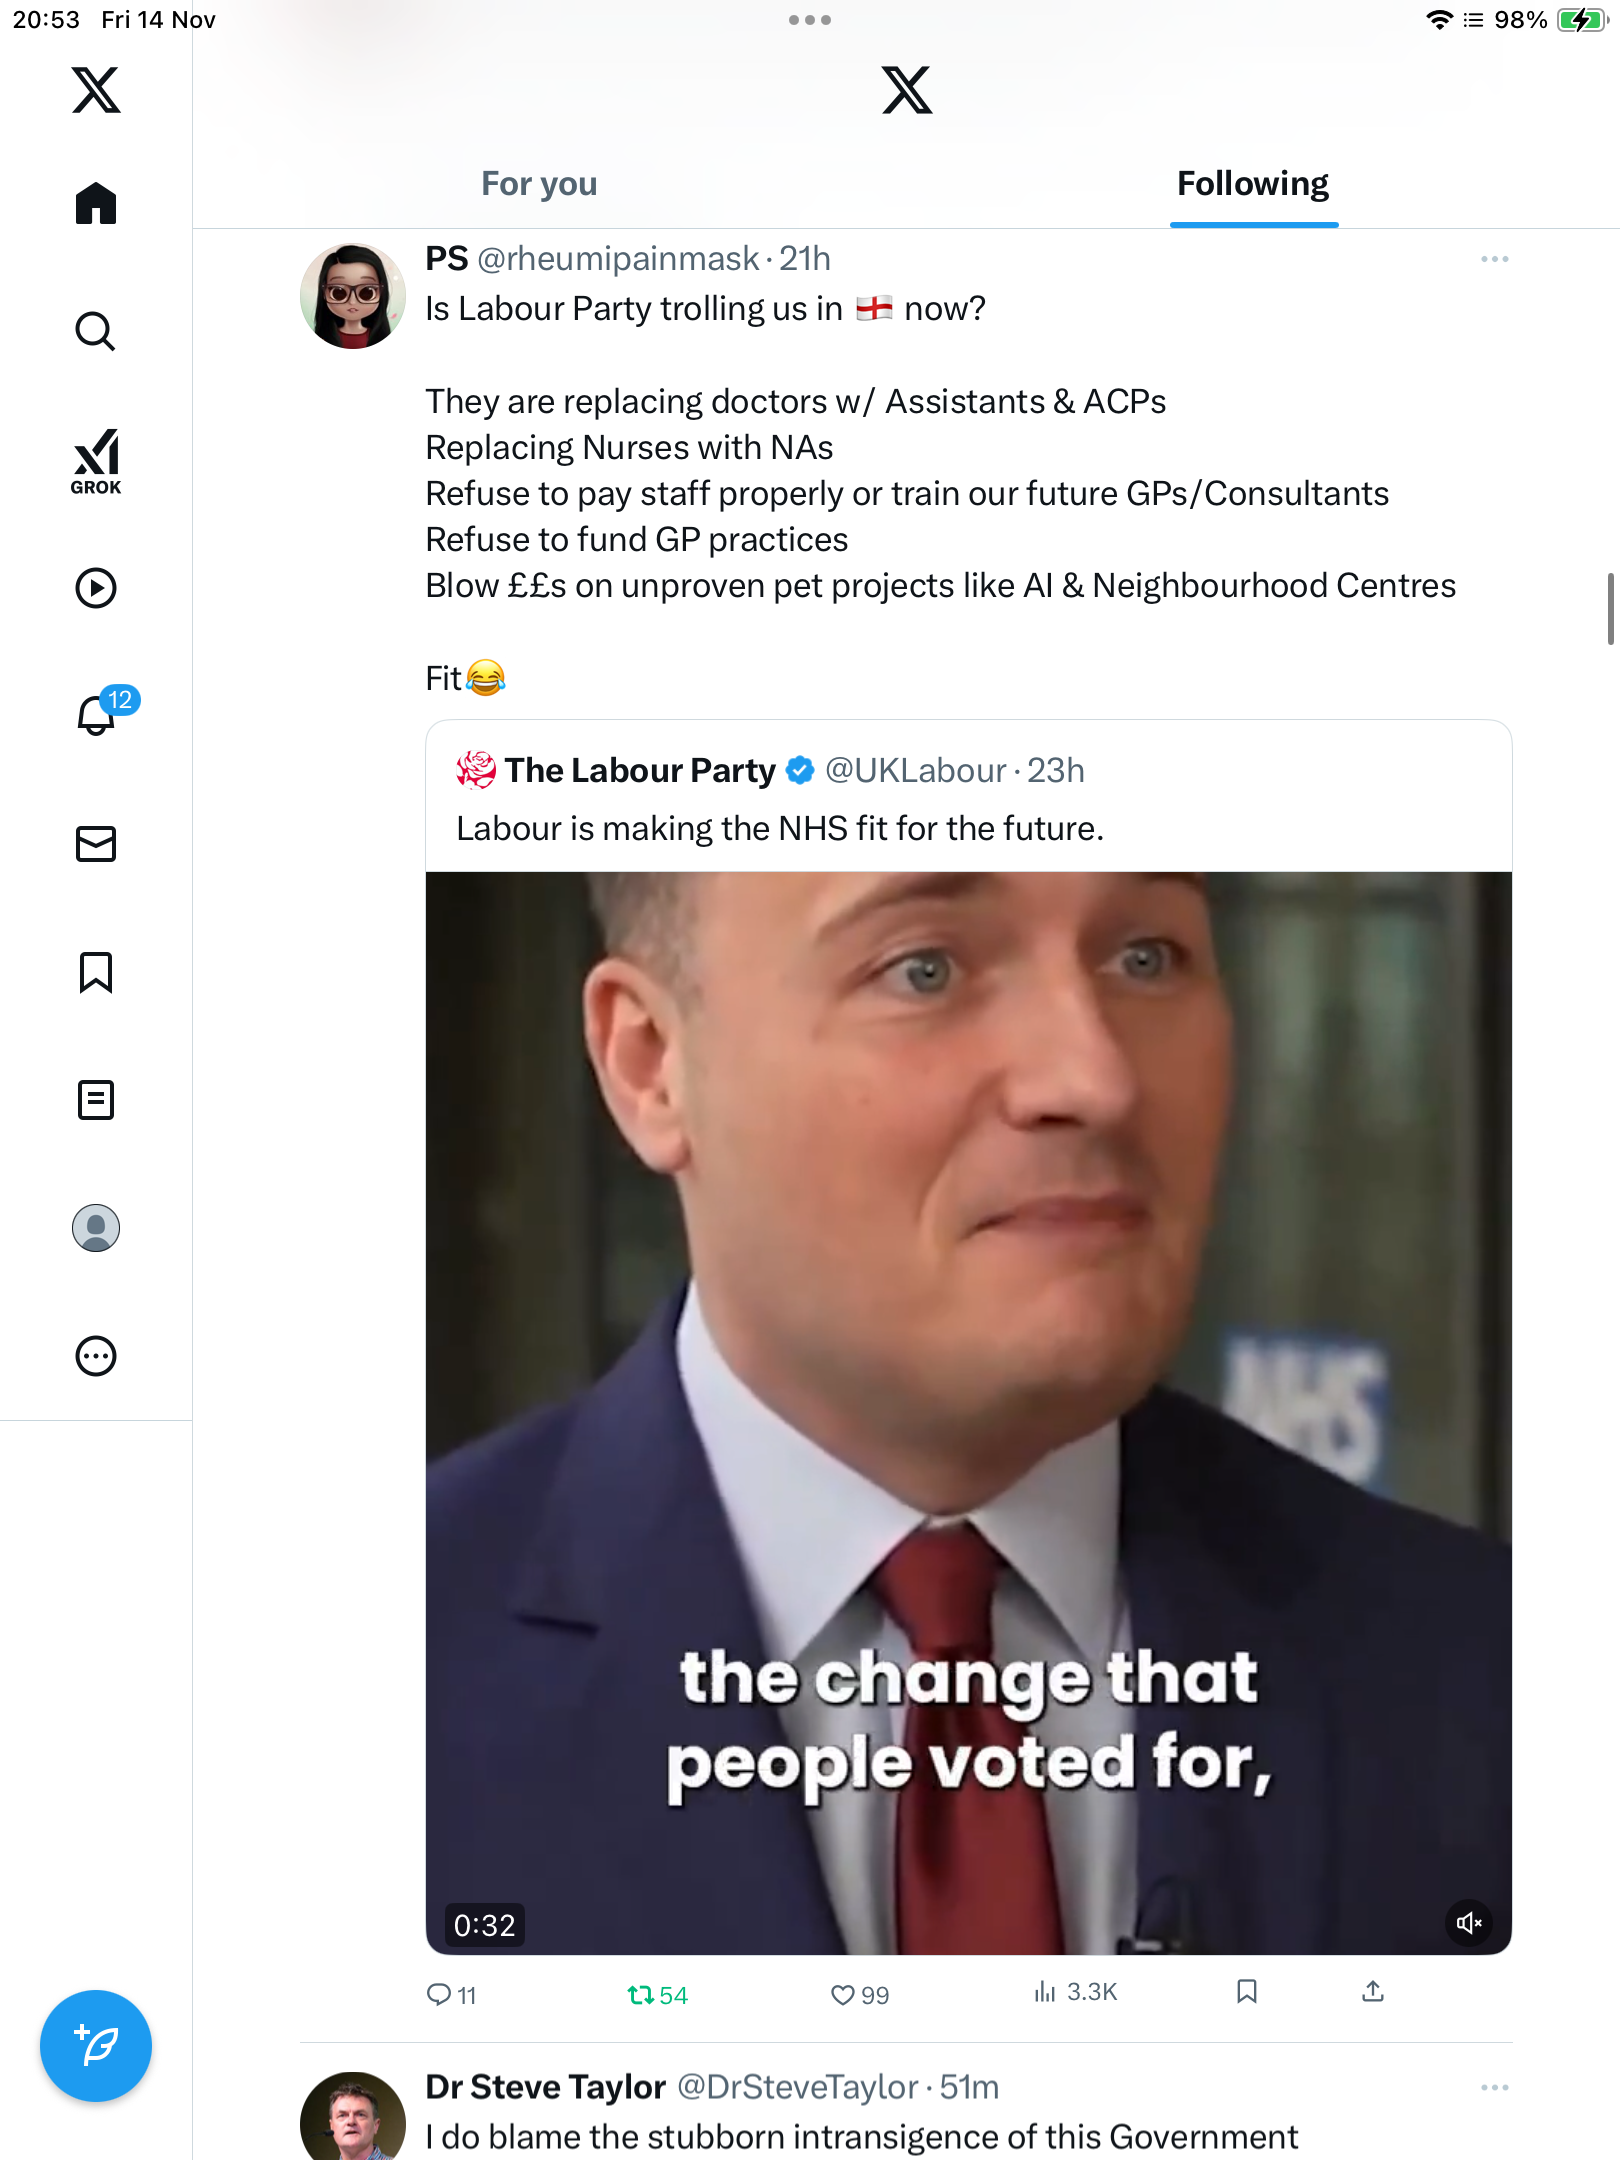The width and height of the screenshot is (1620, 2160).
Task: Open Direct Messages envelope icon
Action: point(96,844)
